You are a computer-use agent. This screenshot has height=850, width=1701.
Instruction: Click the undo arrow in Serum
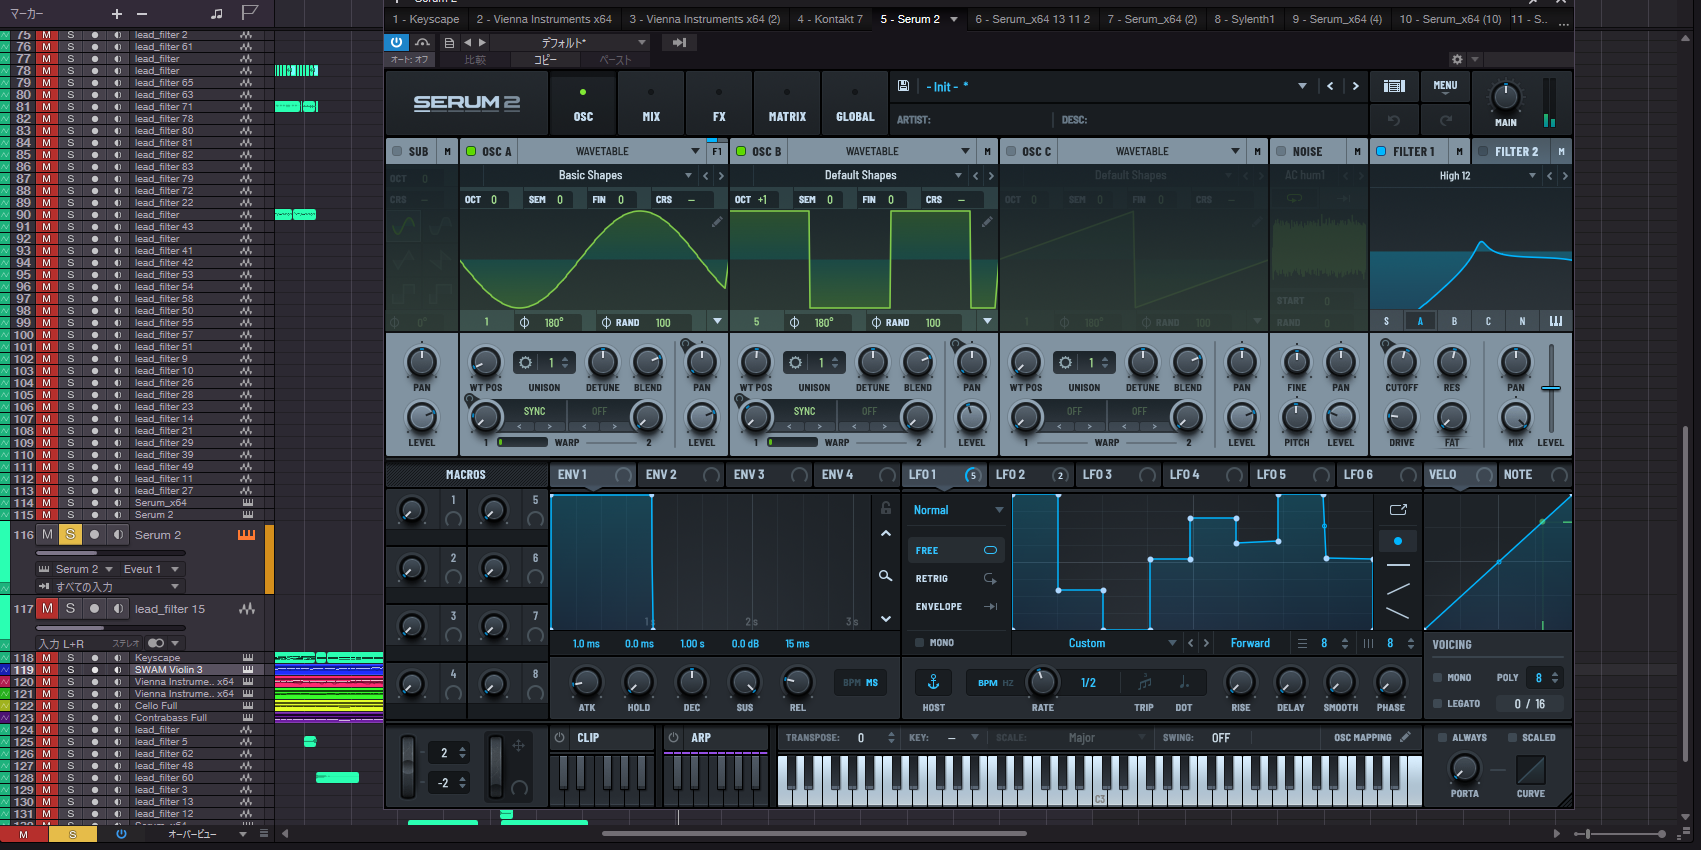pos(1394,120)
